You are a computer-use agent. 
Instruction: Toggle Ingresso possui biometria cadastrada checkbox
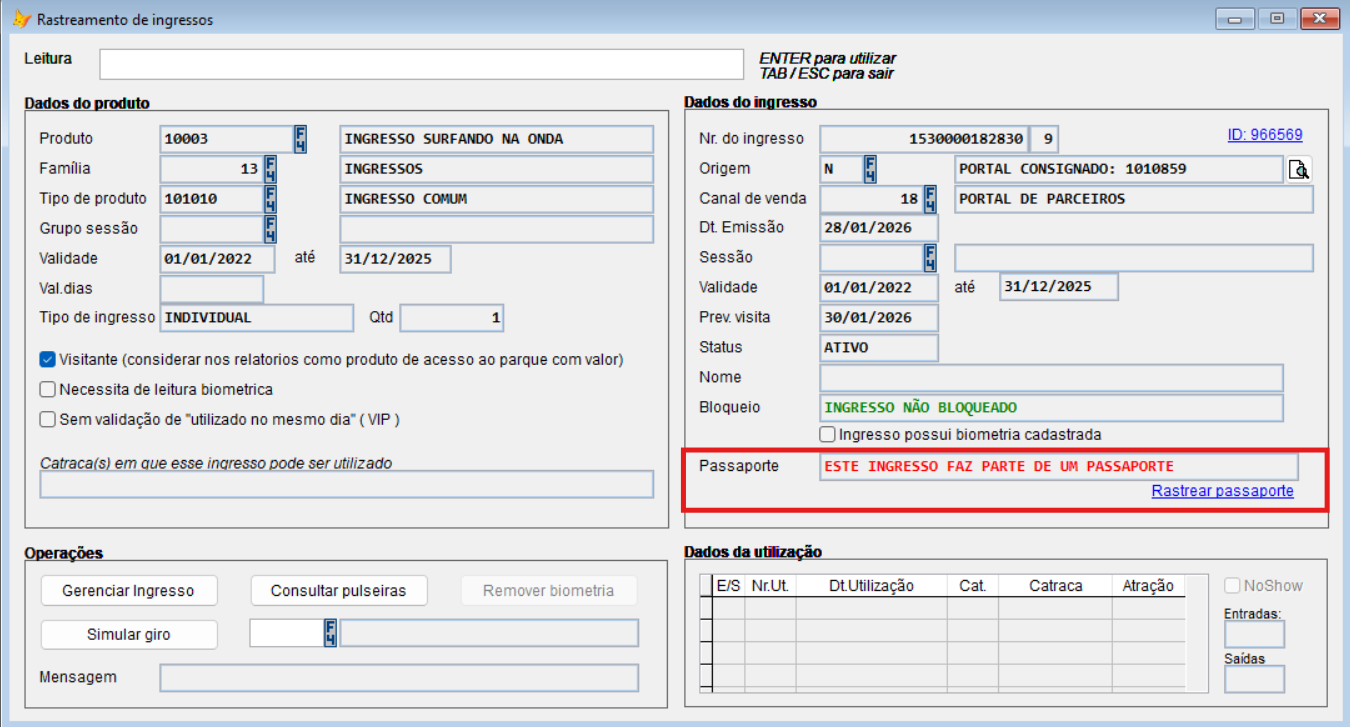coord(827,435)
